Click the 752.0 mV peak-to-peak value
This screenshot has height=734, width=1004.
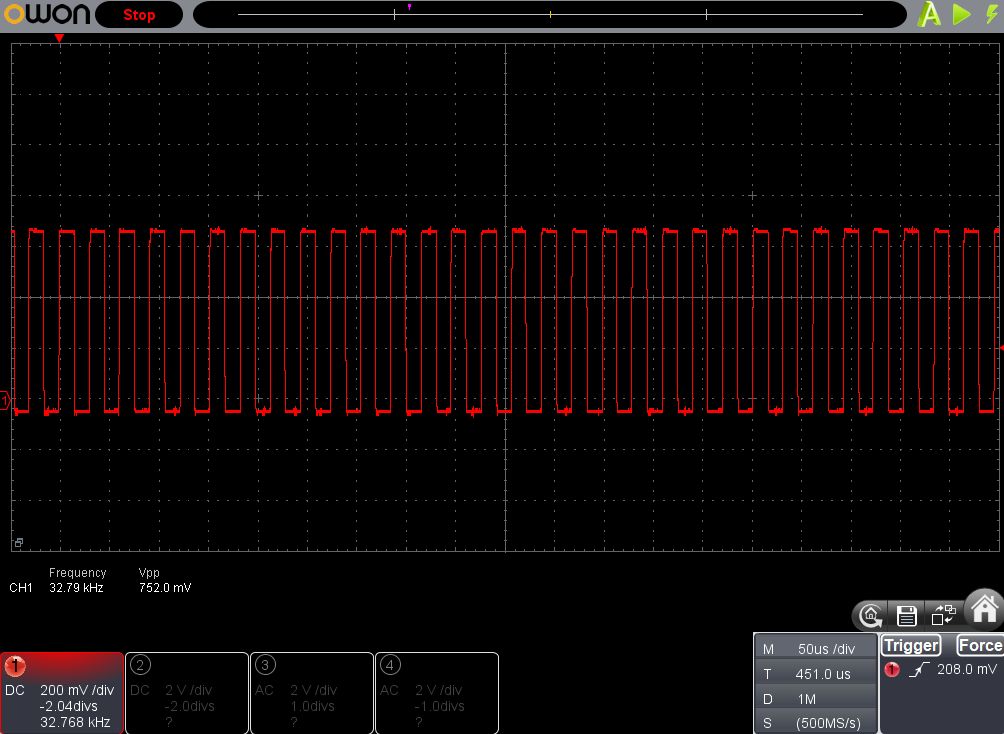(165, 587)
